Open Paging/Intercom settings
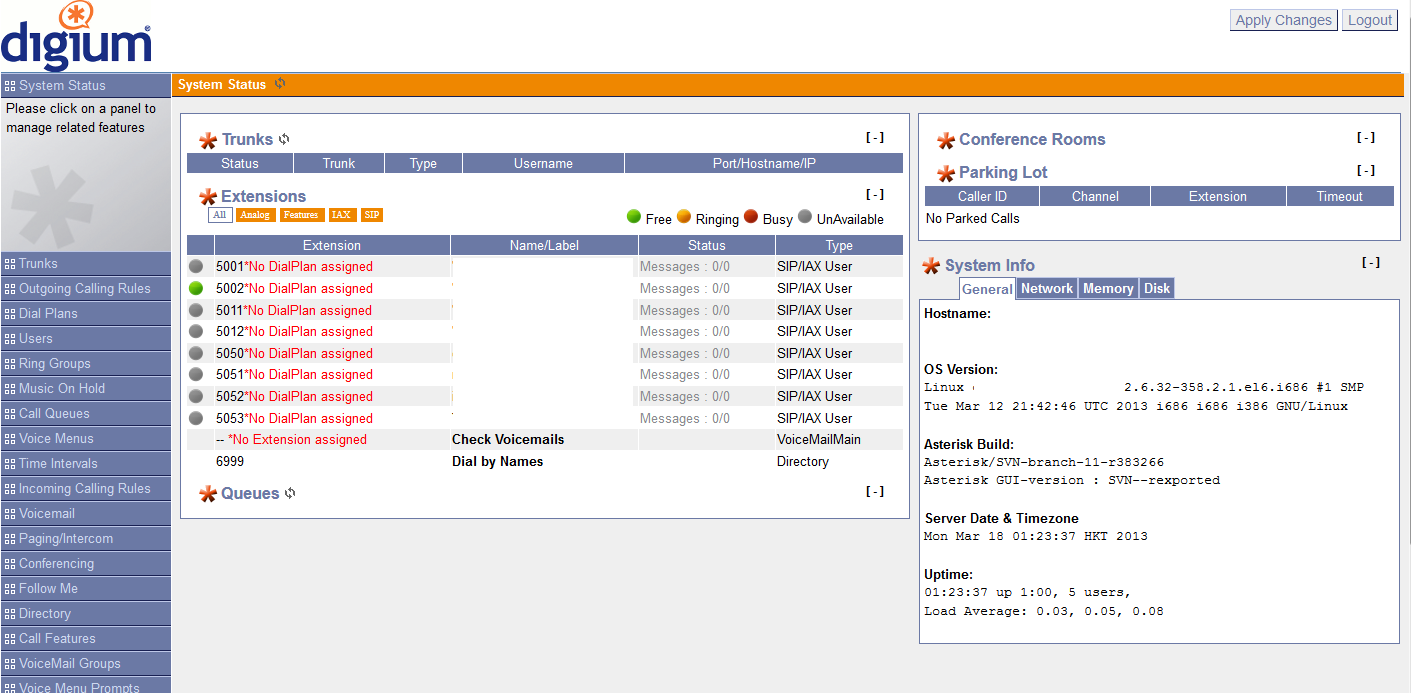Viewport: 1411px width, 693px height. tap(85, 539)
